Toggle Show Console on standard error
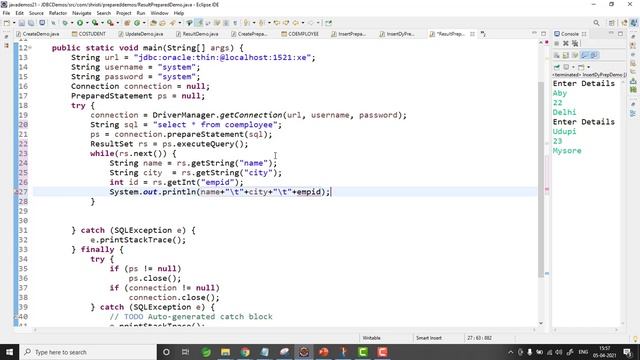Image resolution: width=640 pixels, height=360 pixels. click(x=594, y=55)
